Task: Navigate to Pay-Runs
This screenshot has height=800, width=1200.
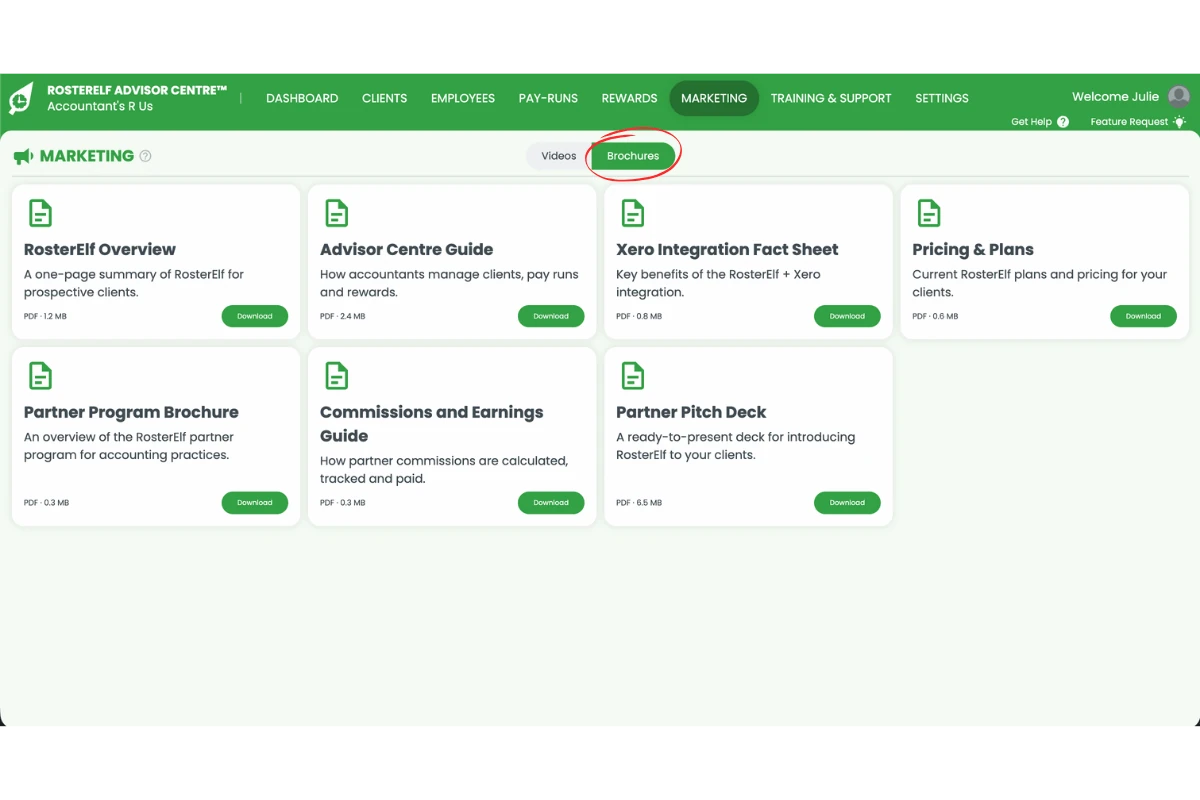Action: 548,98
